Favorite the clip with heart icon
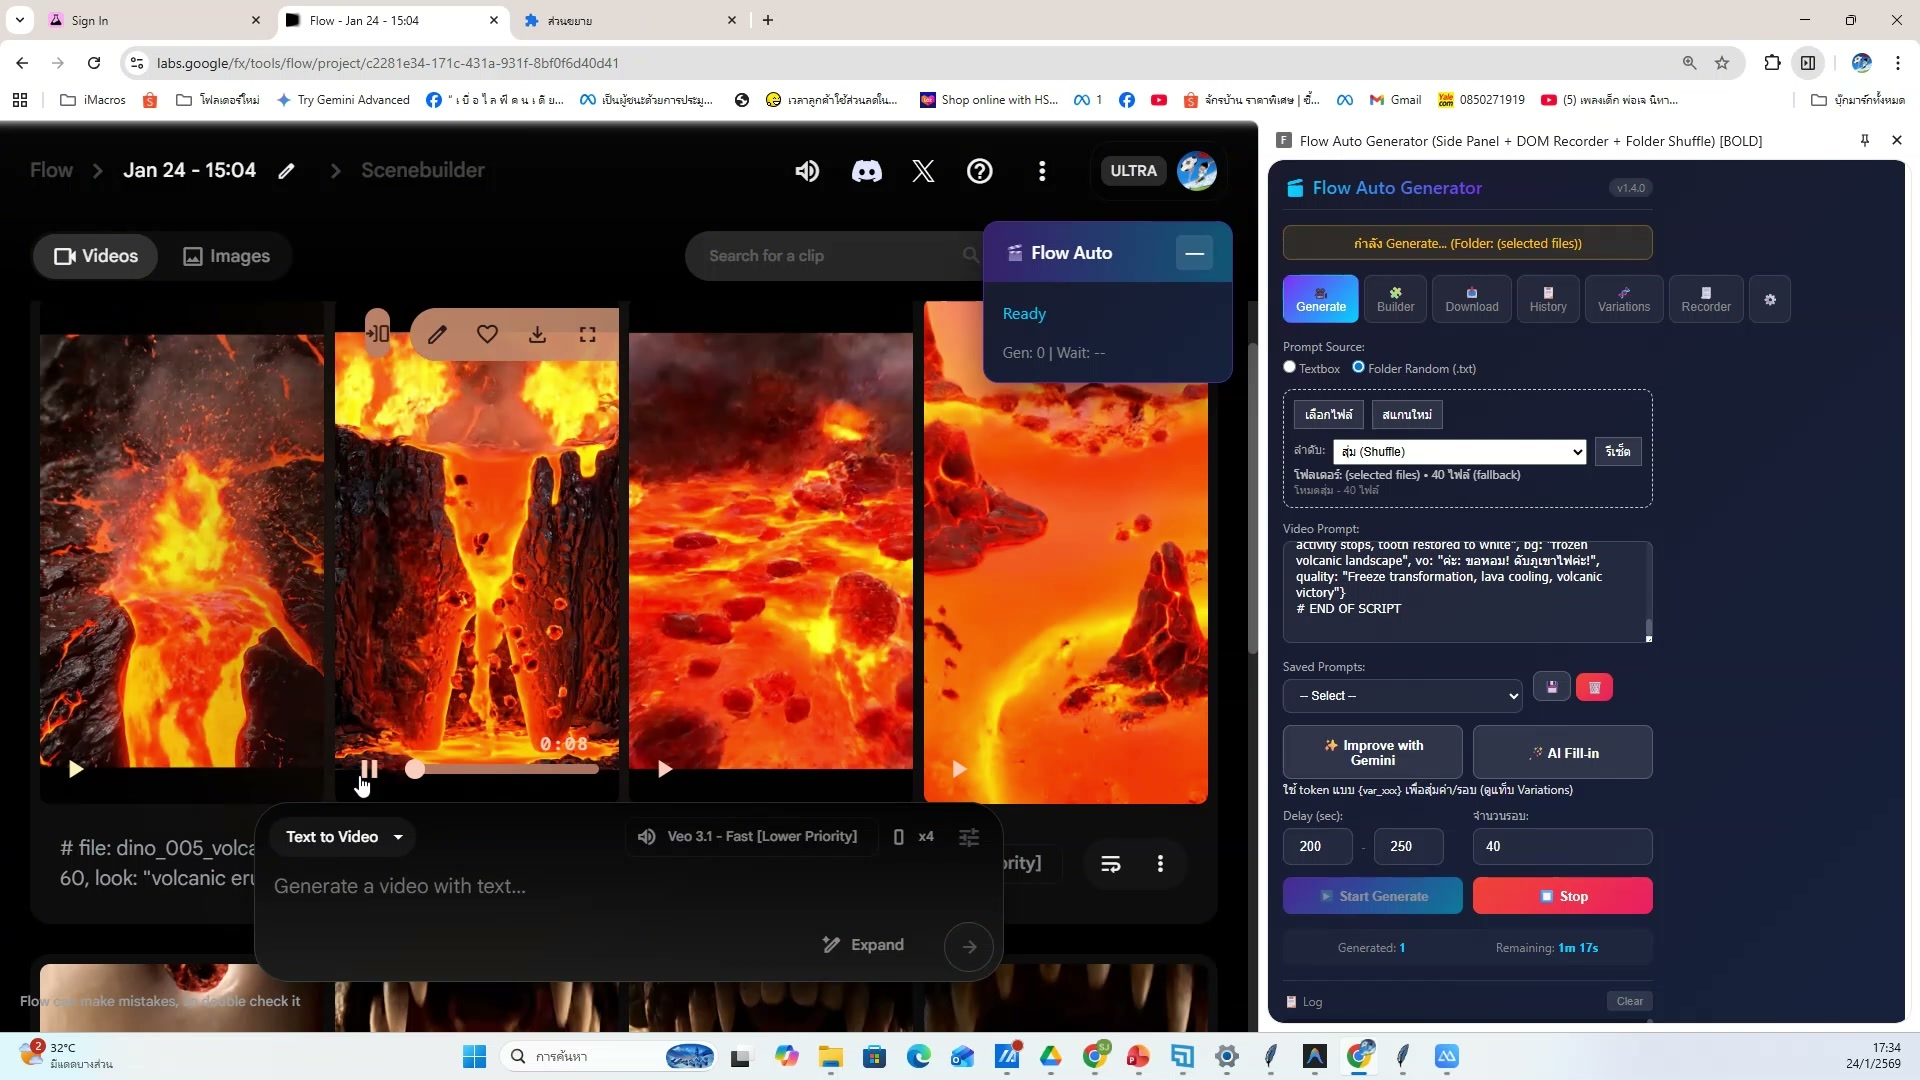Viewport: 1920px width, 1080px height. point(487,334)
